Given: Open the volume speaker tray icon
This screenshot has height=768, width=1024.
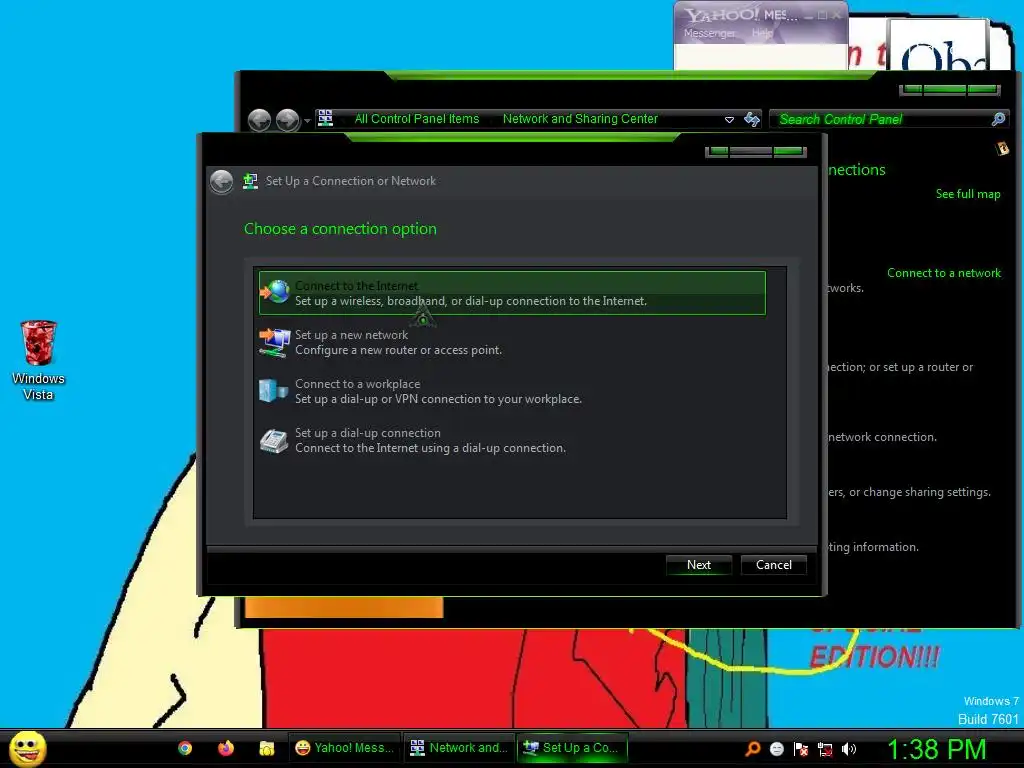Looking at the screenshot, I should pos(848,749).
